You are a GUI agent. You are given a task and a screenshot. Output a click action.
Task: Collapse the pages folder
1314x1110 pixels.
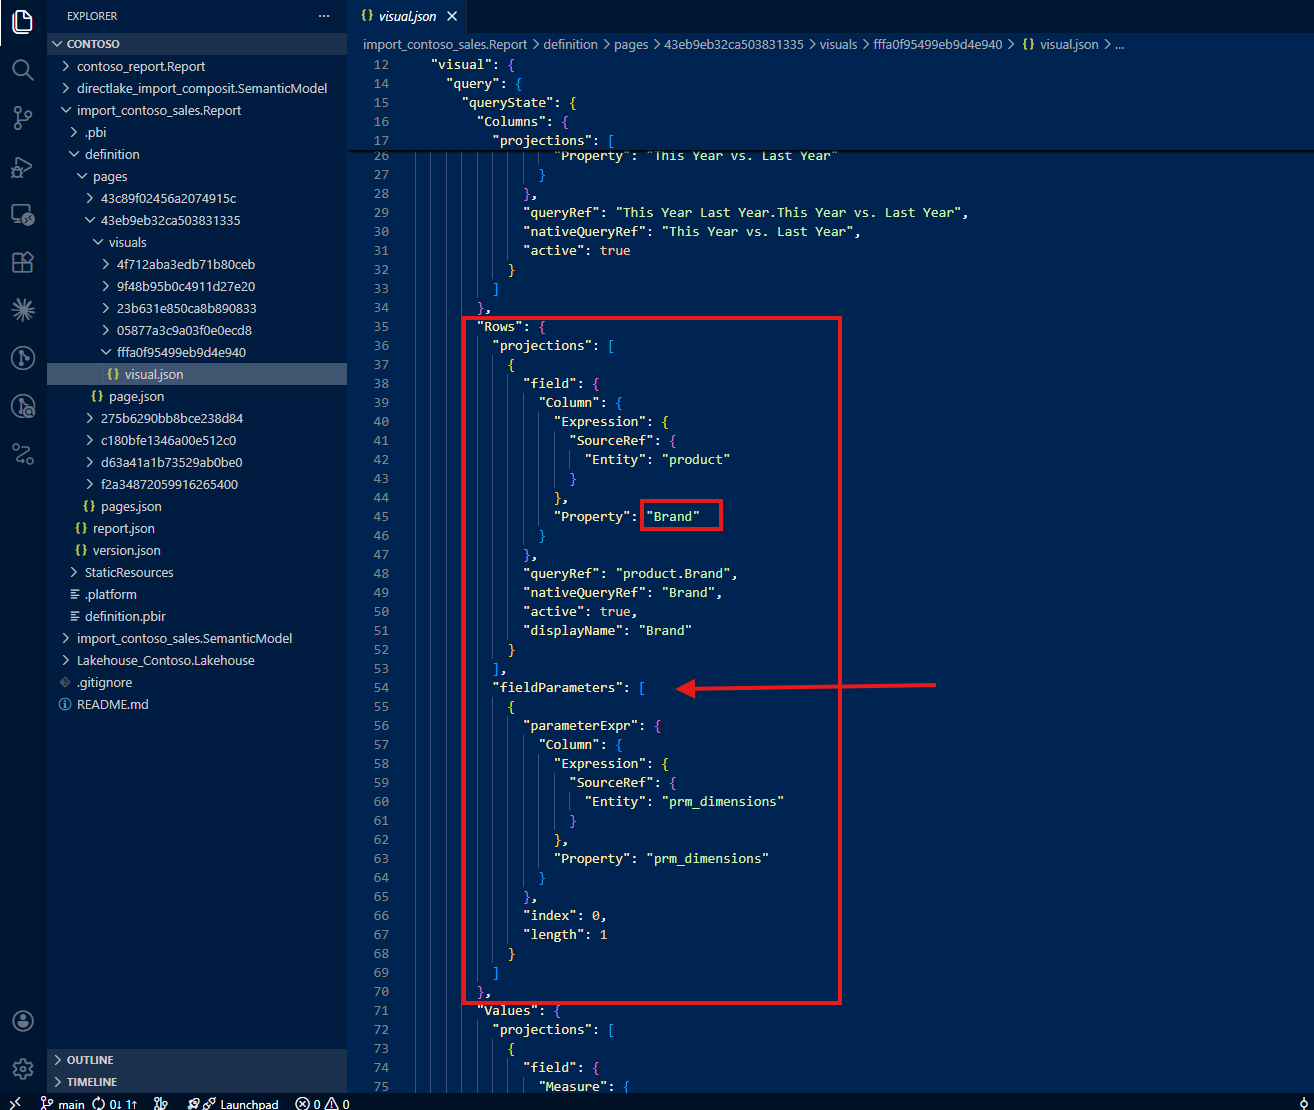click(197, 176)
